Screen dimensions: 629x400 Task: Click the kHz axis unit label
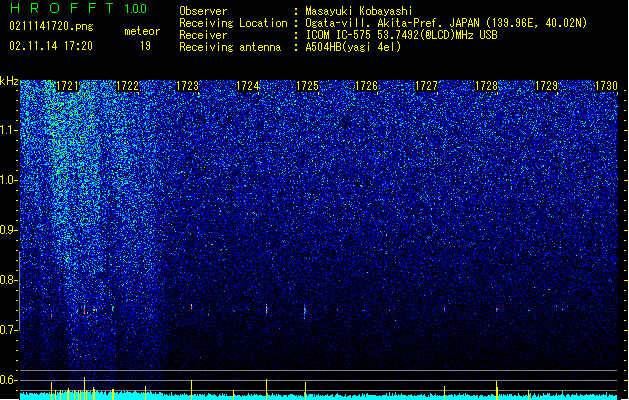coord(9,81)
